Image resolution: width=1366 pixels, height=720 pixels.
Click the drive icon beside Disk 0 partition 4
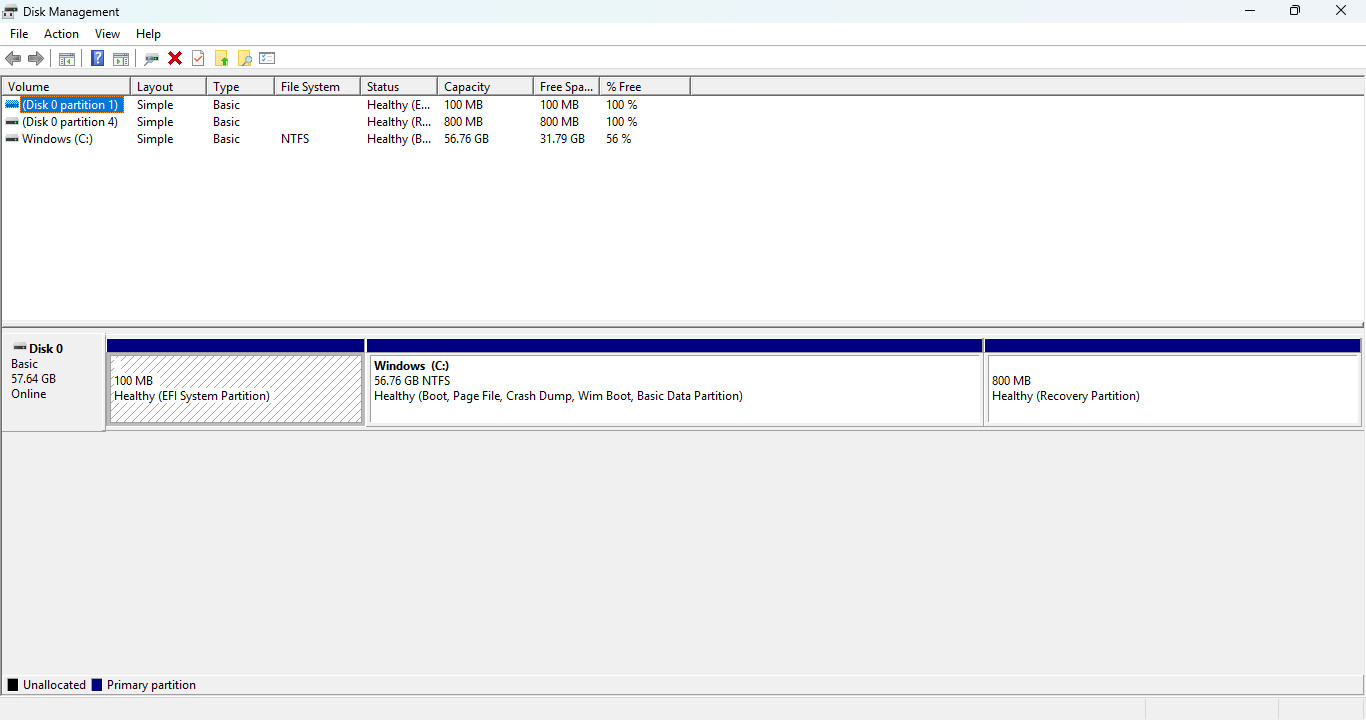[x=12, y=122]
